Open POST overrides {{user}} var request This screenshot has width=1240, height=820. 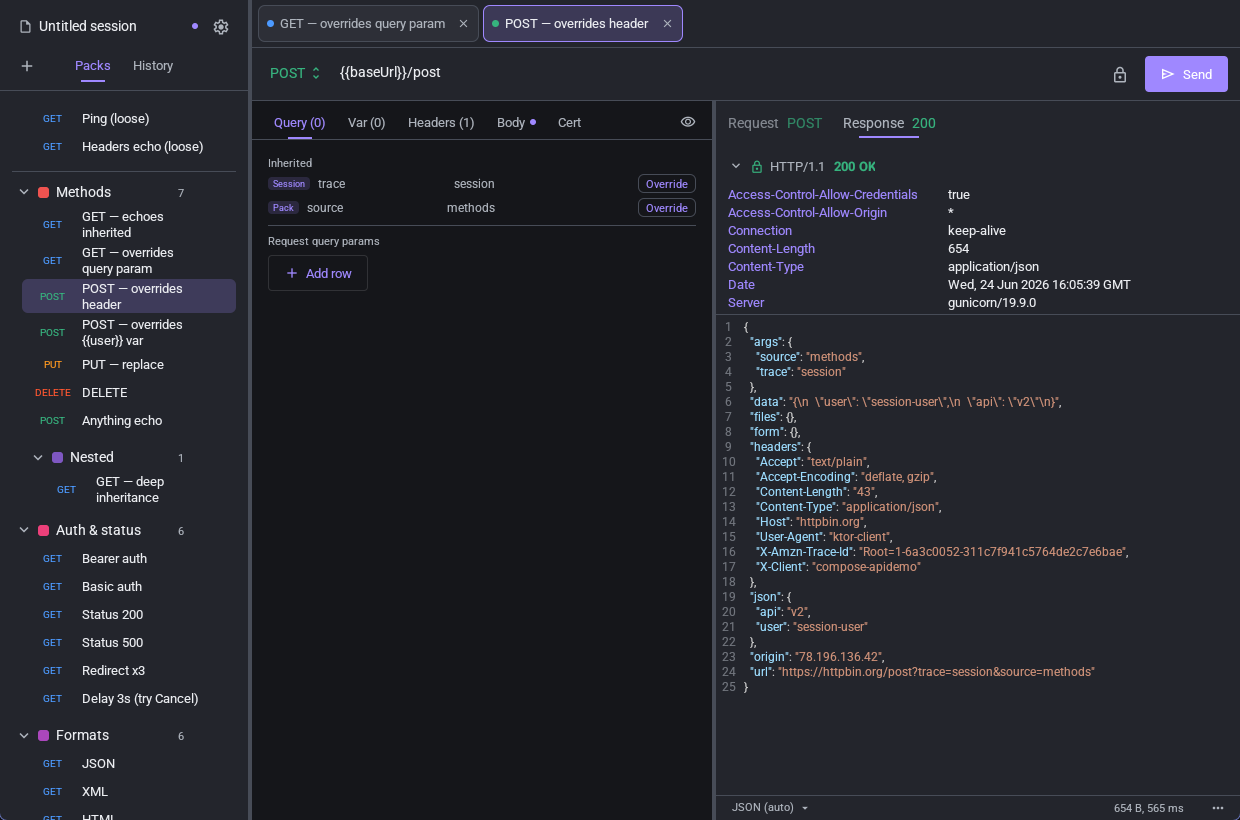pos(129,333)
